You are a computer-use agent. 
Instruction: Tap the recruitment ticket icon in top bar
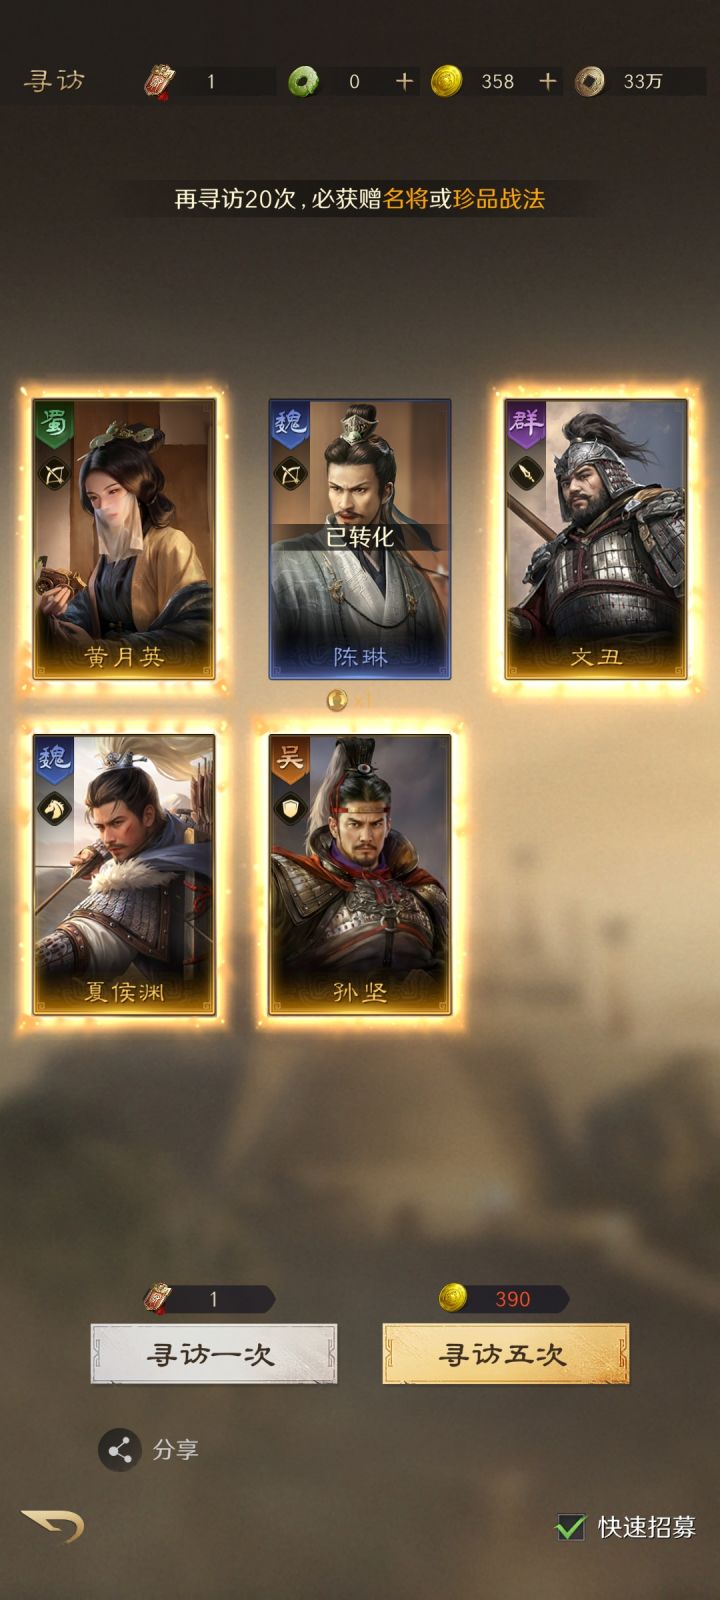coord(160,81)
